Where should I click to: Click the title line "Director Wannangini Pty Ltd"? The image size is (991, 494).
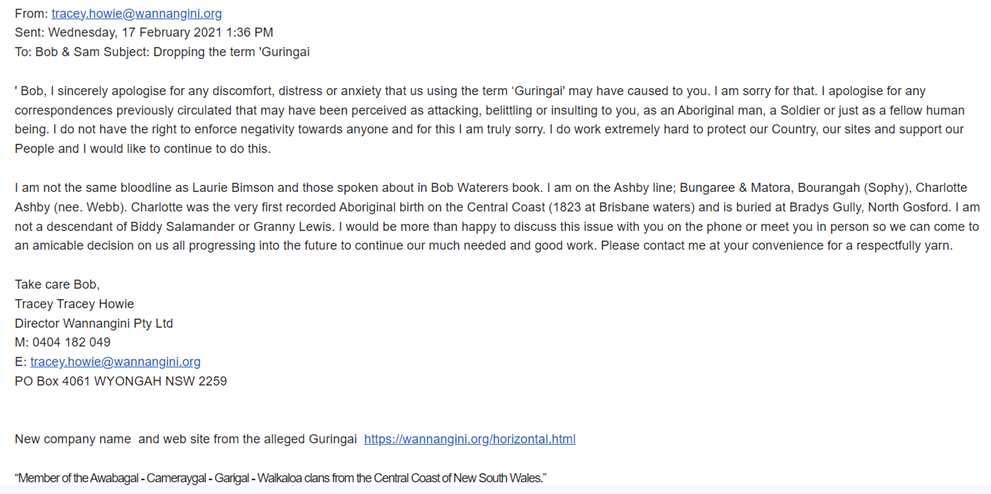click(x=94, y=323)
